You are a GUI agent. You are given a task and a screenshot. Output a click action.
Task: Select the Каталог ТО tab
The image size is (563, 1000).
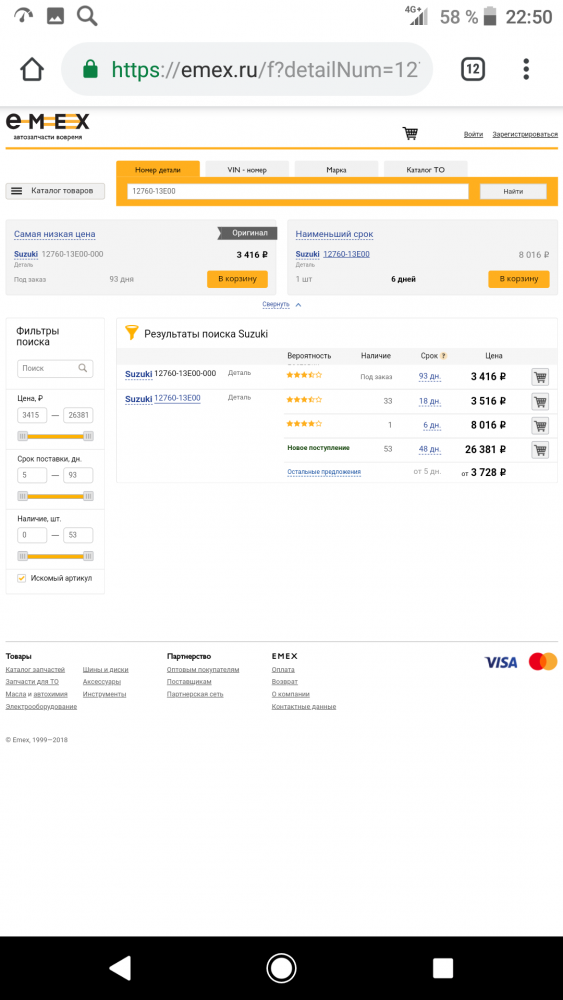pyautogui.click(x=425, y=170)
